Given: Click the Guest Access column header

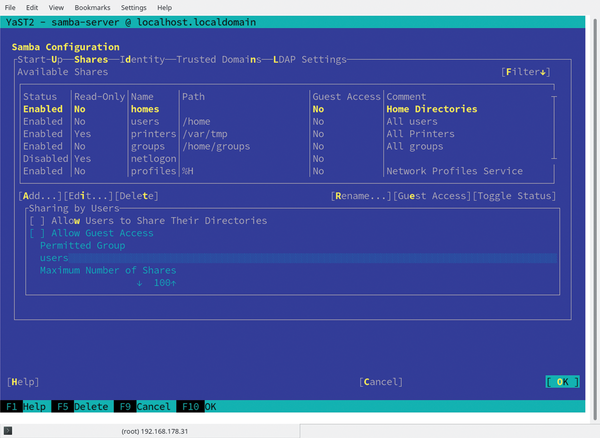Looking at the screenshot, I should click(346, 97).
